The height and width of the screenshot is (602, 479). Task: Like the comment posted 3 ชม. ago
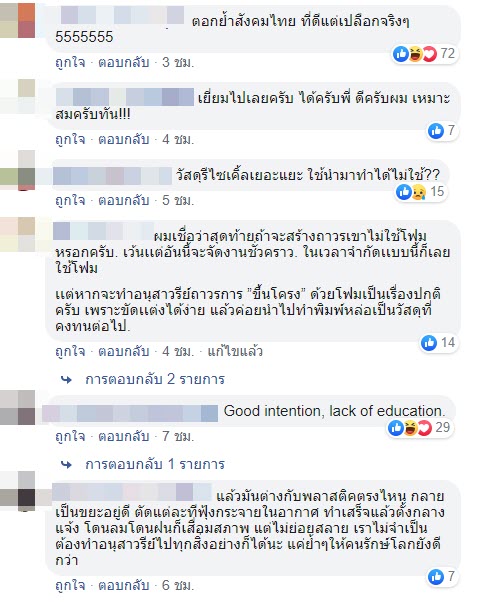click(71, 62)
